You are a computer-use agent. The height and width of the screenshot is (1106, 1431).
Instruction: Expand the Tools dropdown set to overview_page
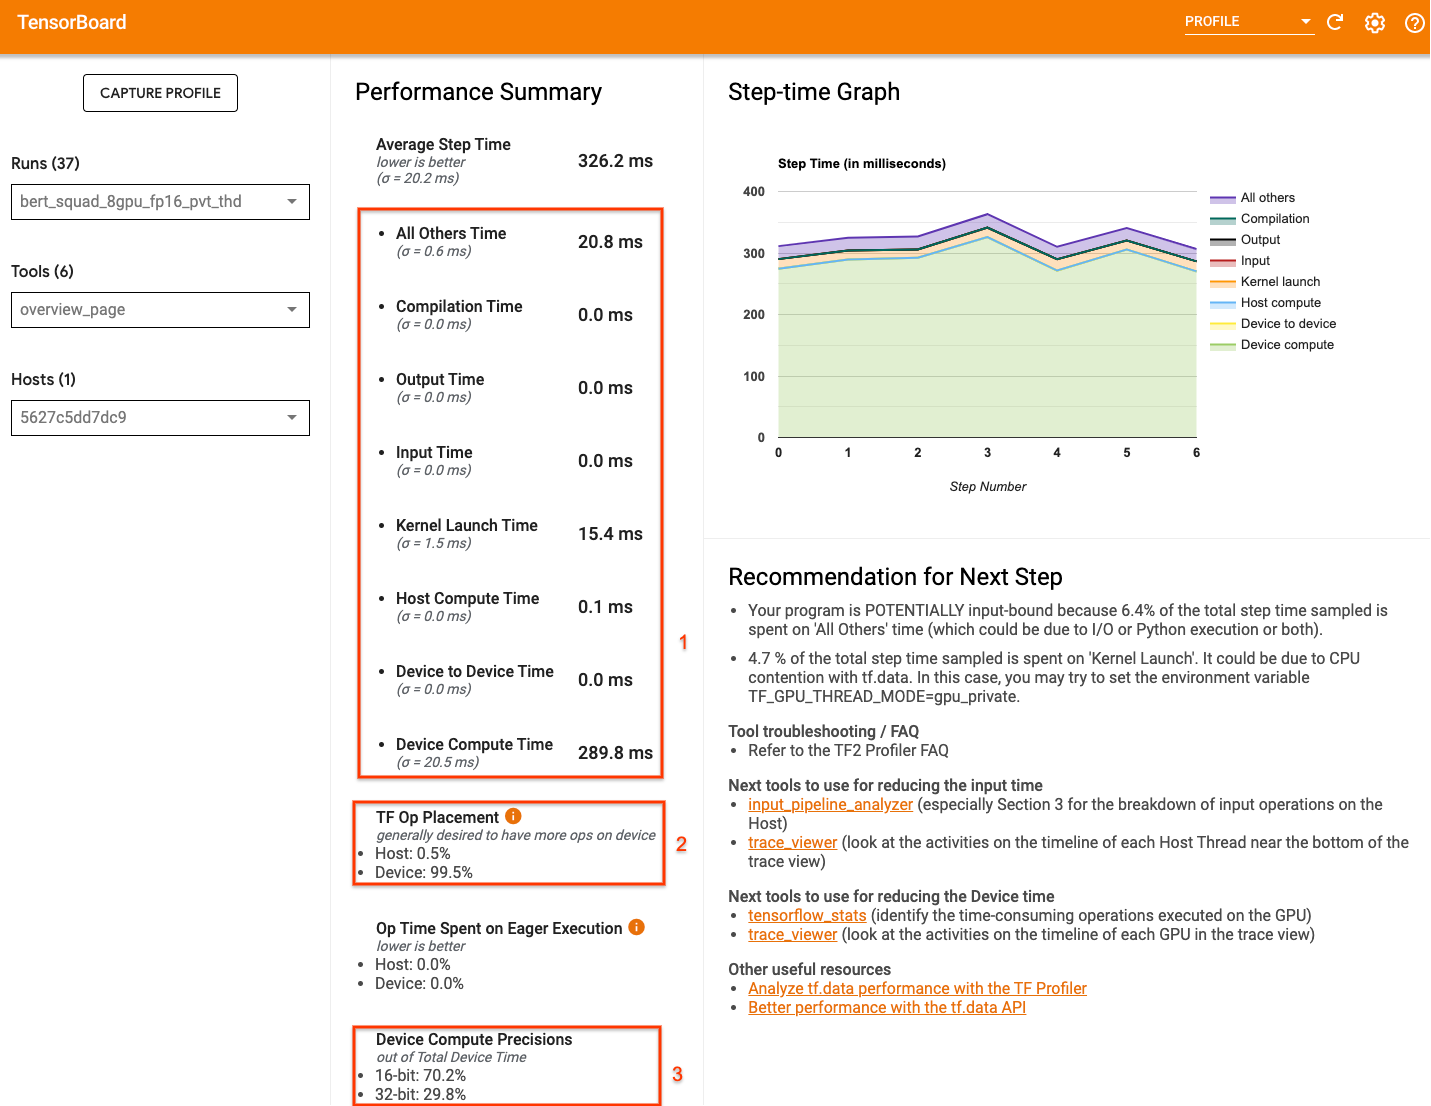point(160,309)
